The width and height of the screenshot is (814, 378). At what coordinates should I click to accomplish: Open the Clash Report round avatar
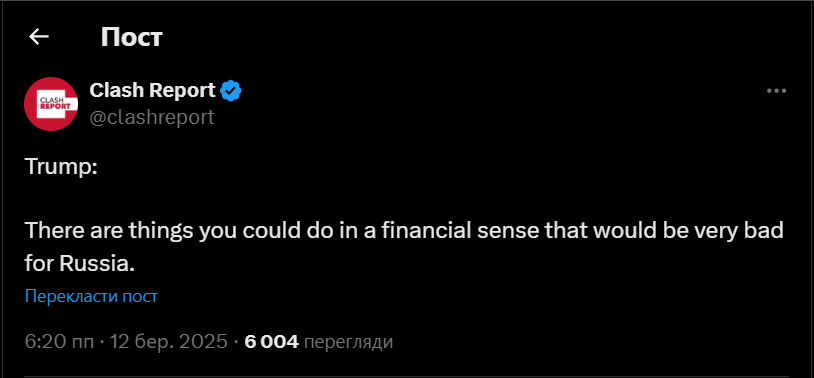pyautogui.click(x=51, y=104)
